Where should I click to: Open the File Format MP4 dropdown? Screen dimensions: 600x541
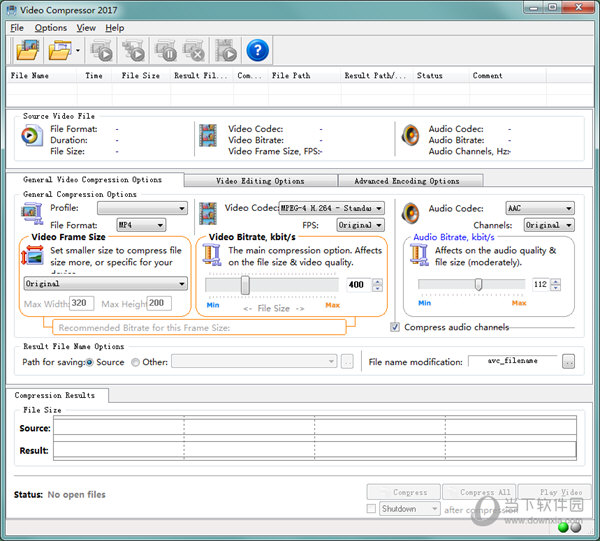(141, 225)
